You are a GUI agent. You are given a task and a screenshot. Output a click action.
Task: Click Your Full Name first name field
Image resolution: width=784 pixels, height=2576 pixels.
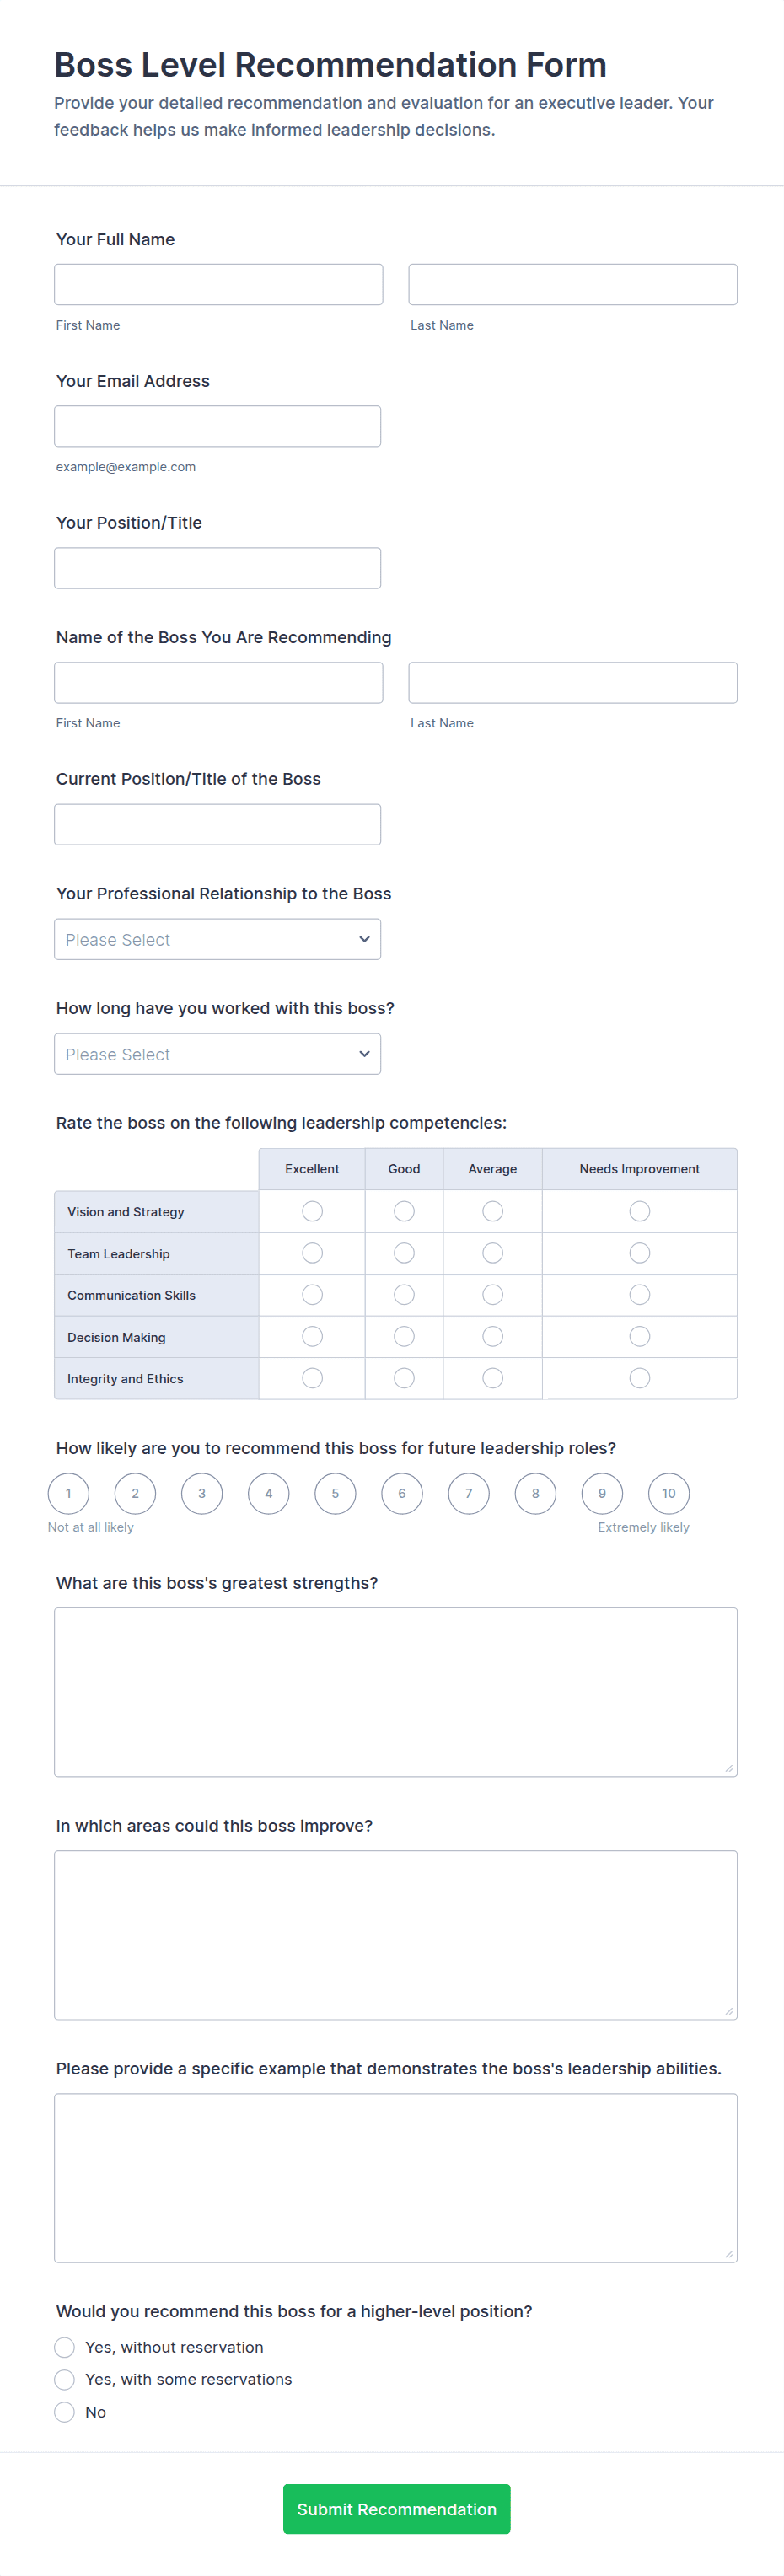pos(218,284)
